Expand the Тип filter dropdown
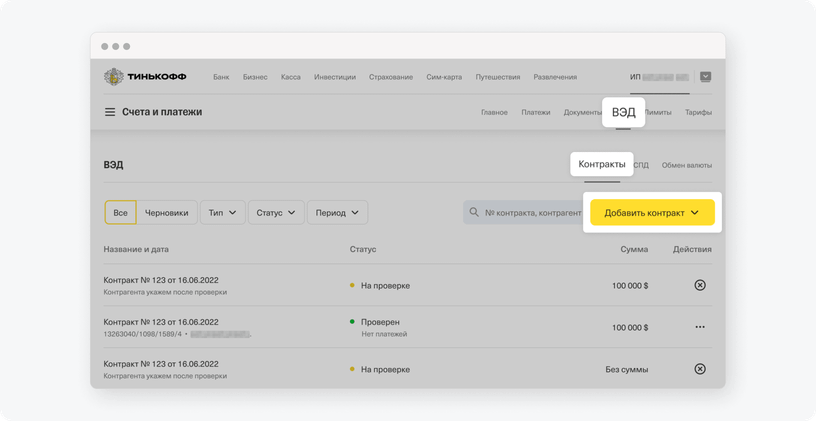The width and height of the screenshot is (816, 421). click(x=222, y=212)
